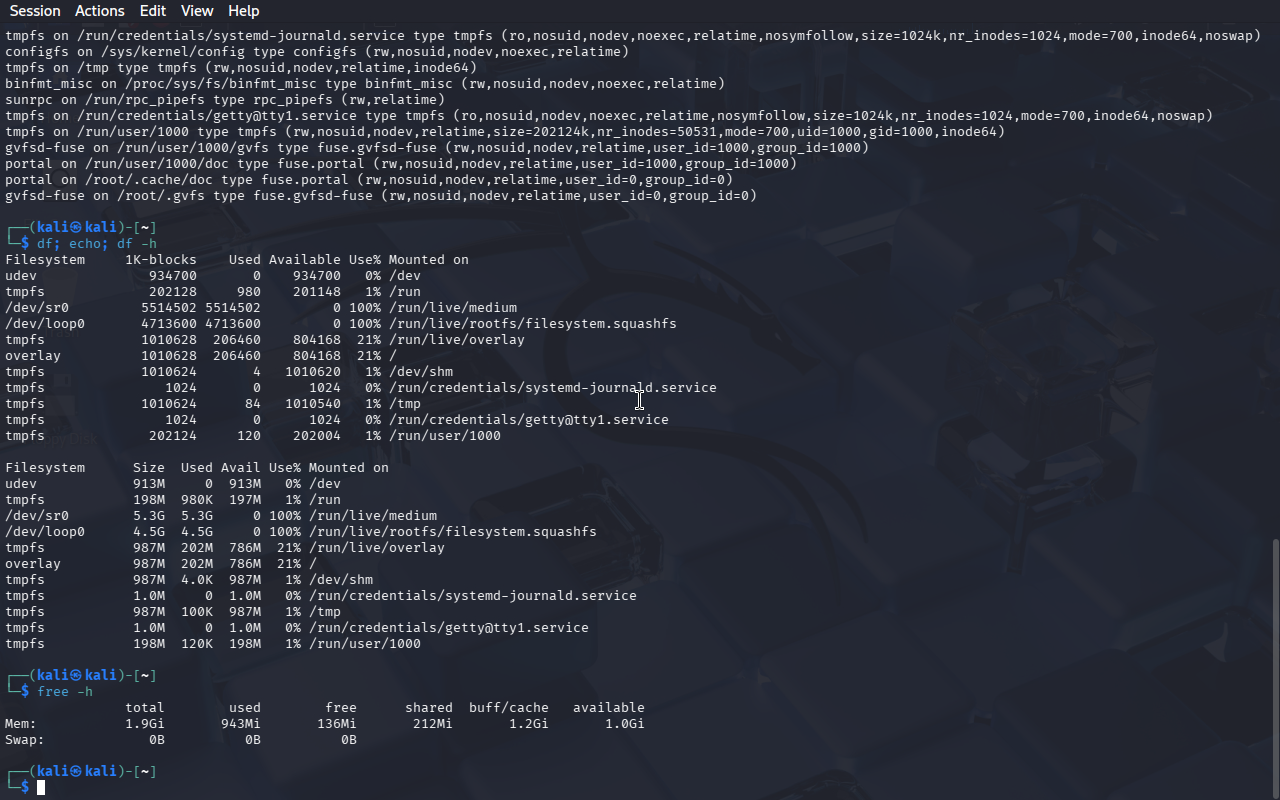
Task: Click the terminal's vertical scrollbar thumb
Action: 1274,668
